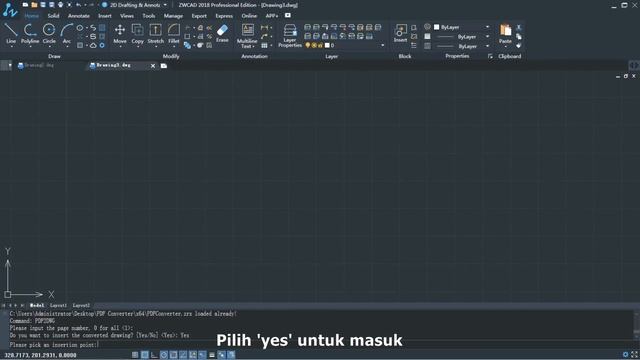Open the Manage ribbon tab

pos(173,16)
